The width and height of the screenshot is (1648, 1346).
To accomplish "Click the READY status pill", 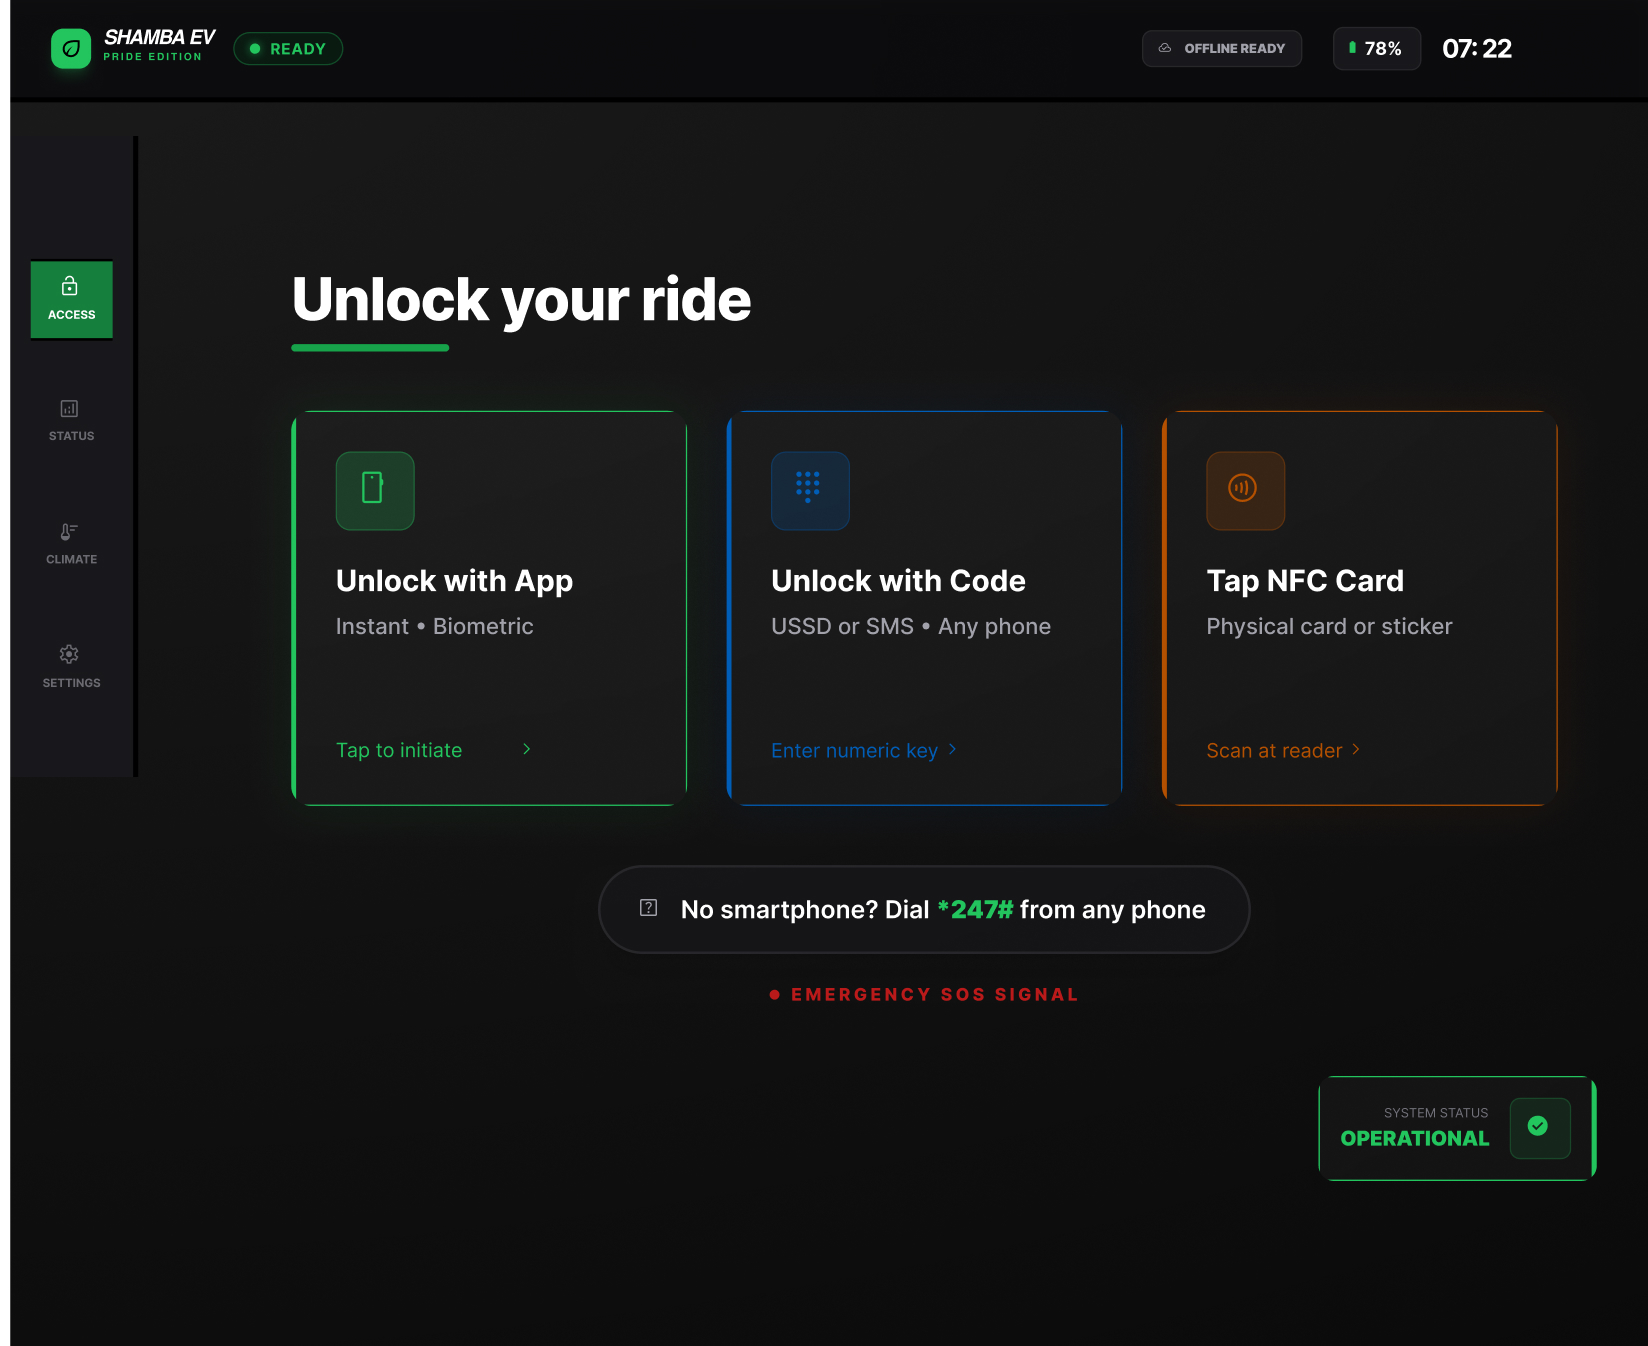I will [288, 49].
